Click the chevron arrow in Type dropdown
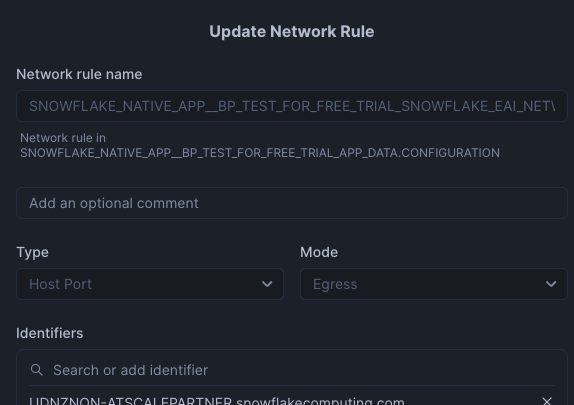Viewport: 574px width, 405px height. click(x=267, y=284)
